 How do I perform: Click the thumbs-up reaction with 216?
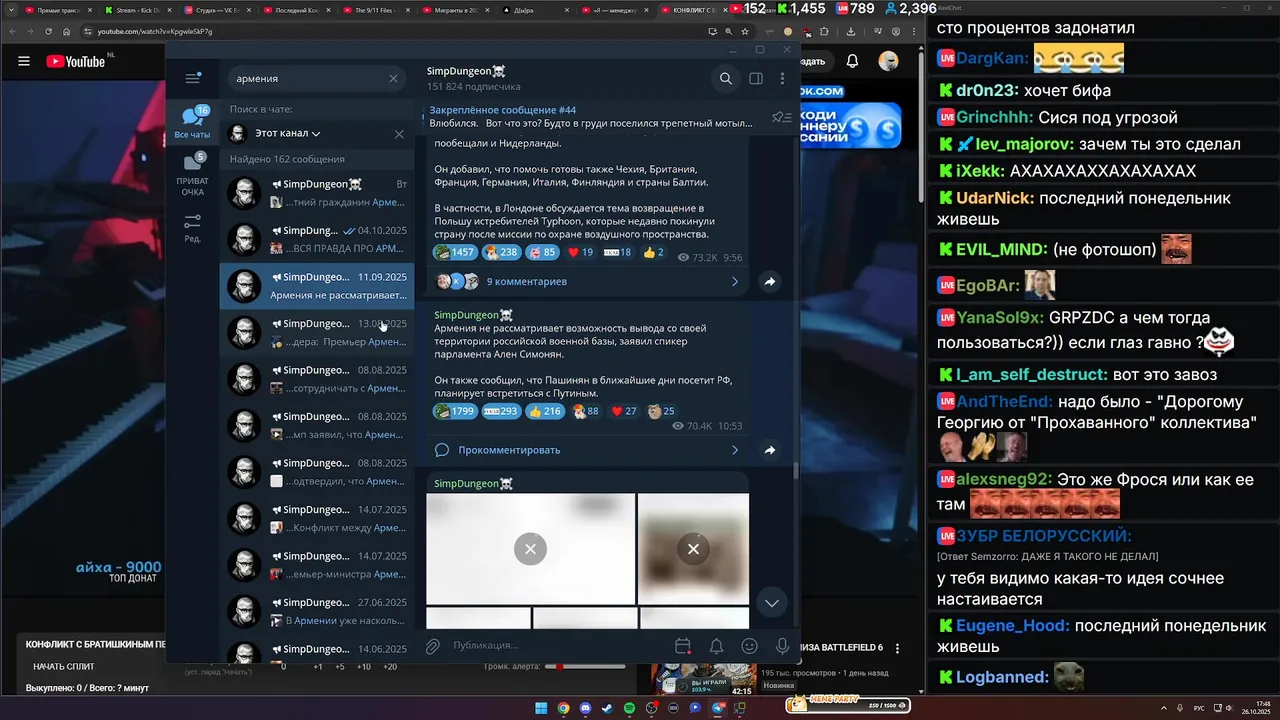[x=545, y=411]
